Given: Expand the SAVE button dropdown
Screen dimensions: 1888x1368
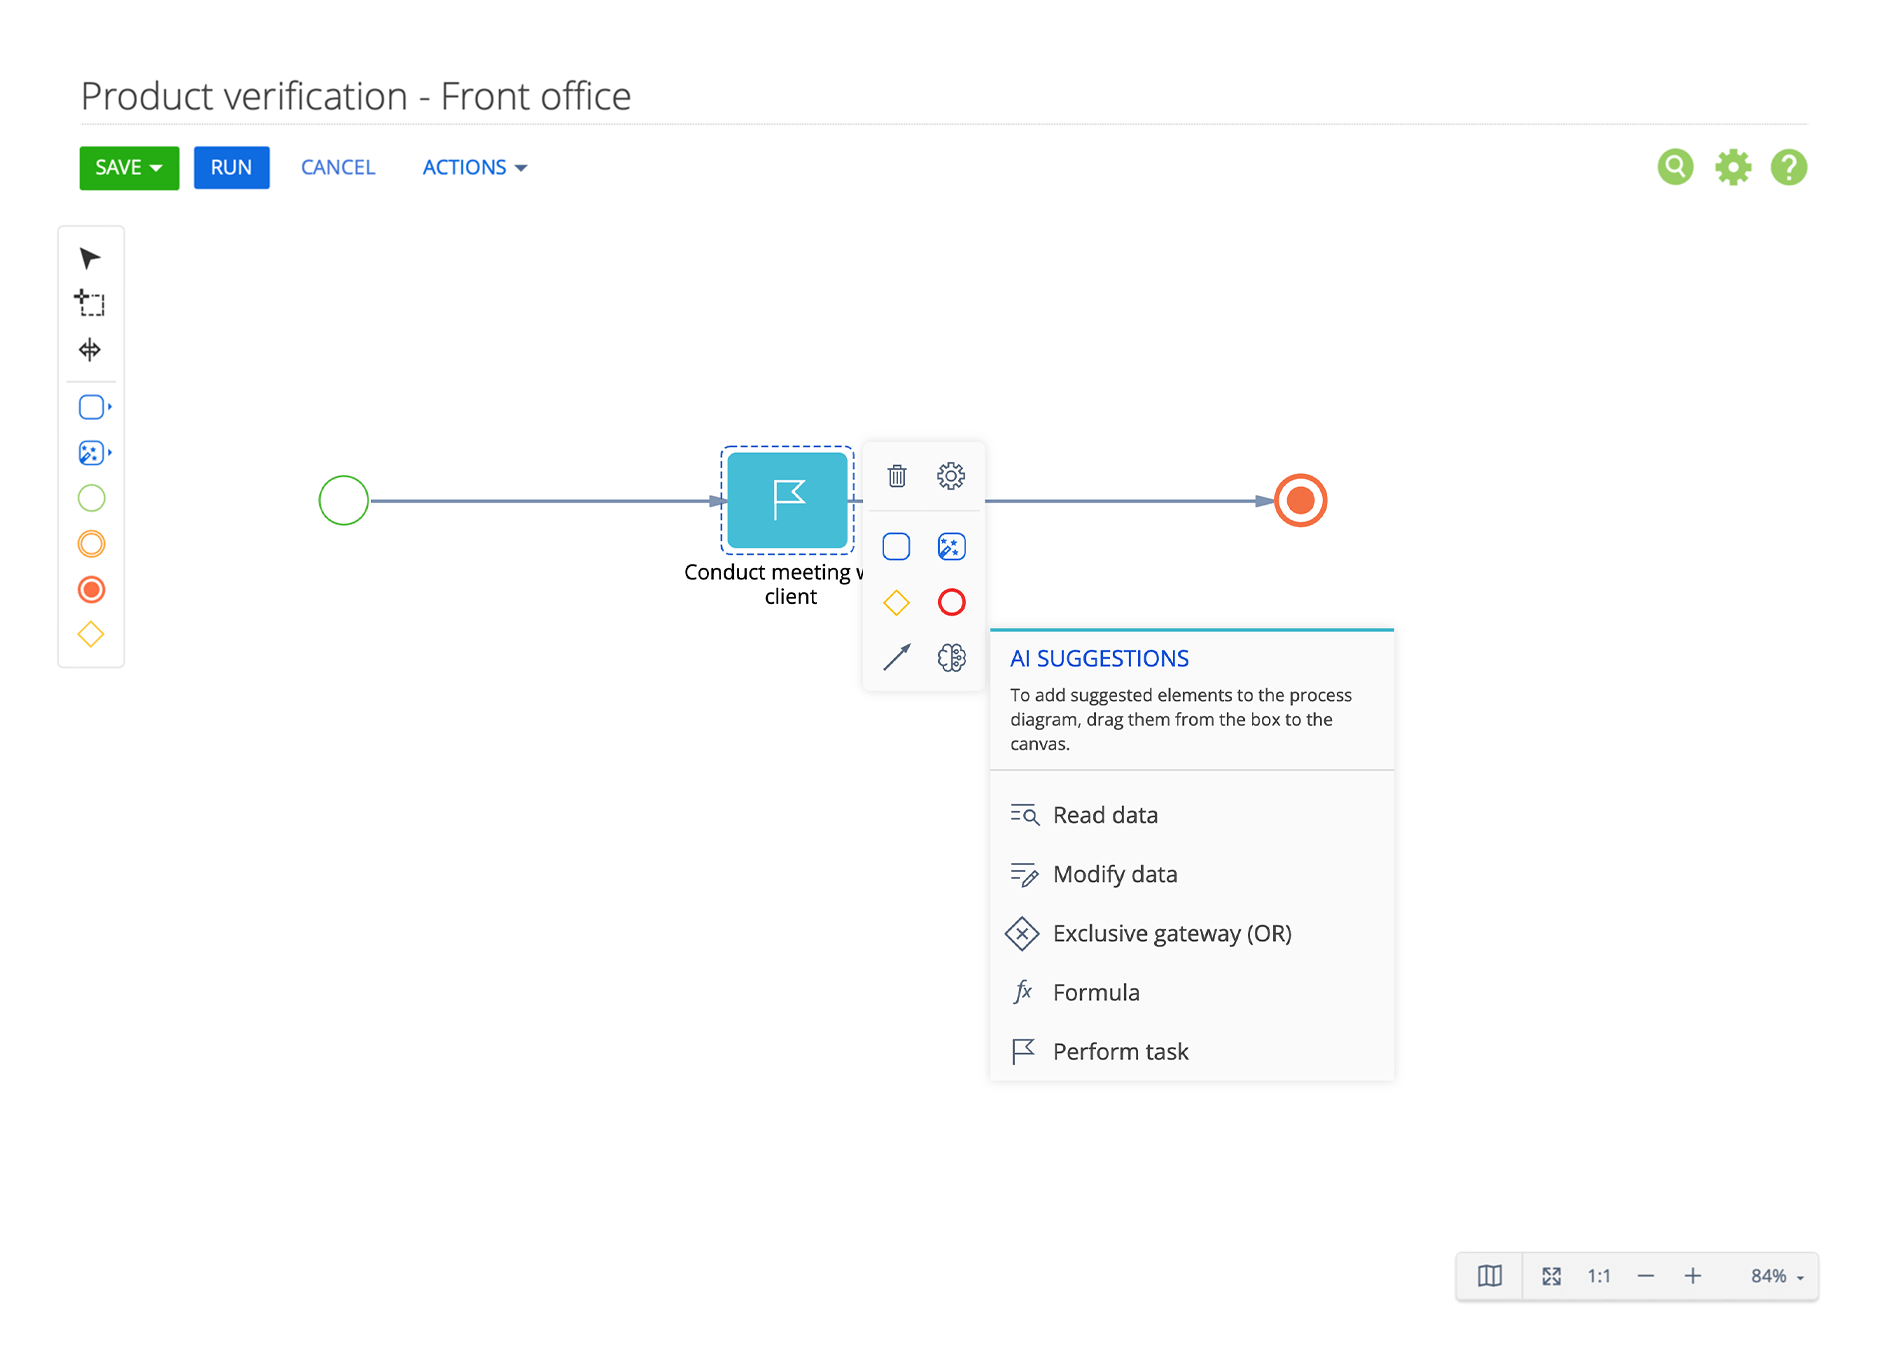Looking at the screenshot, I should [158, 167].
